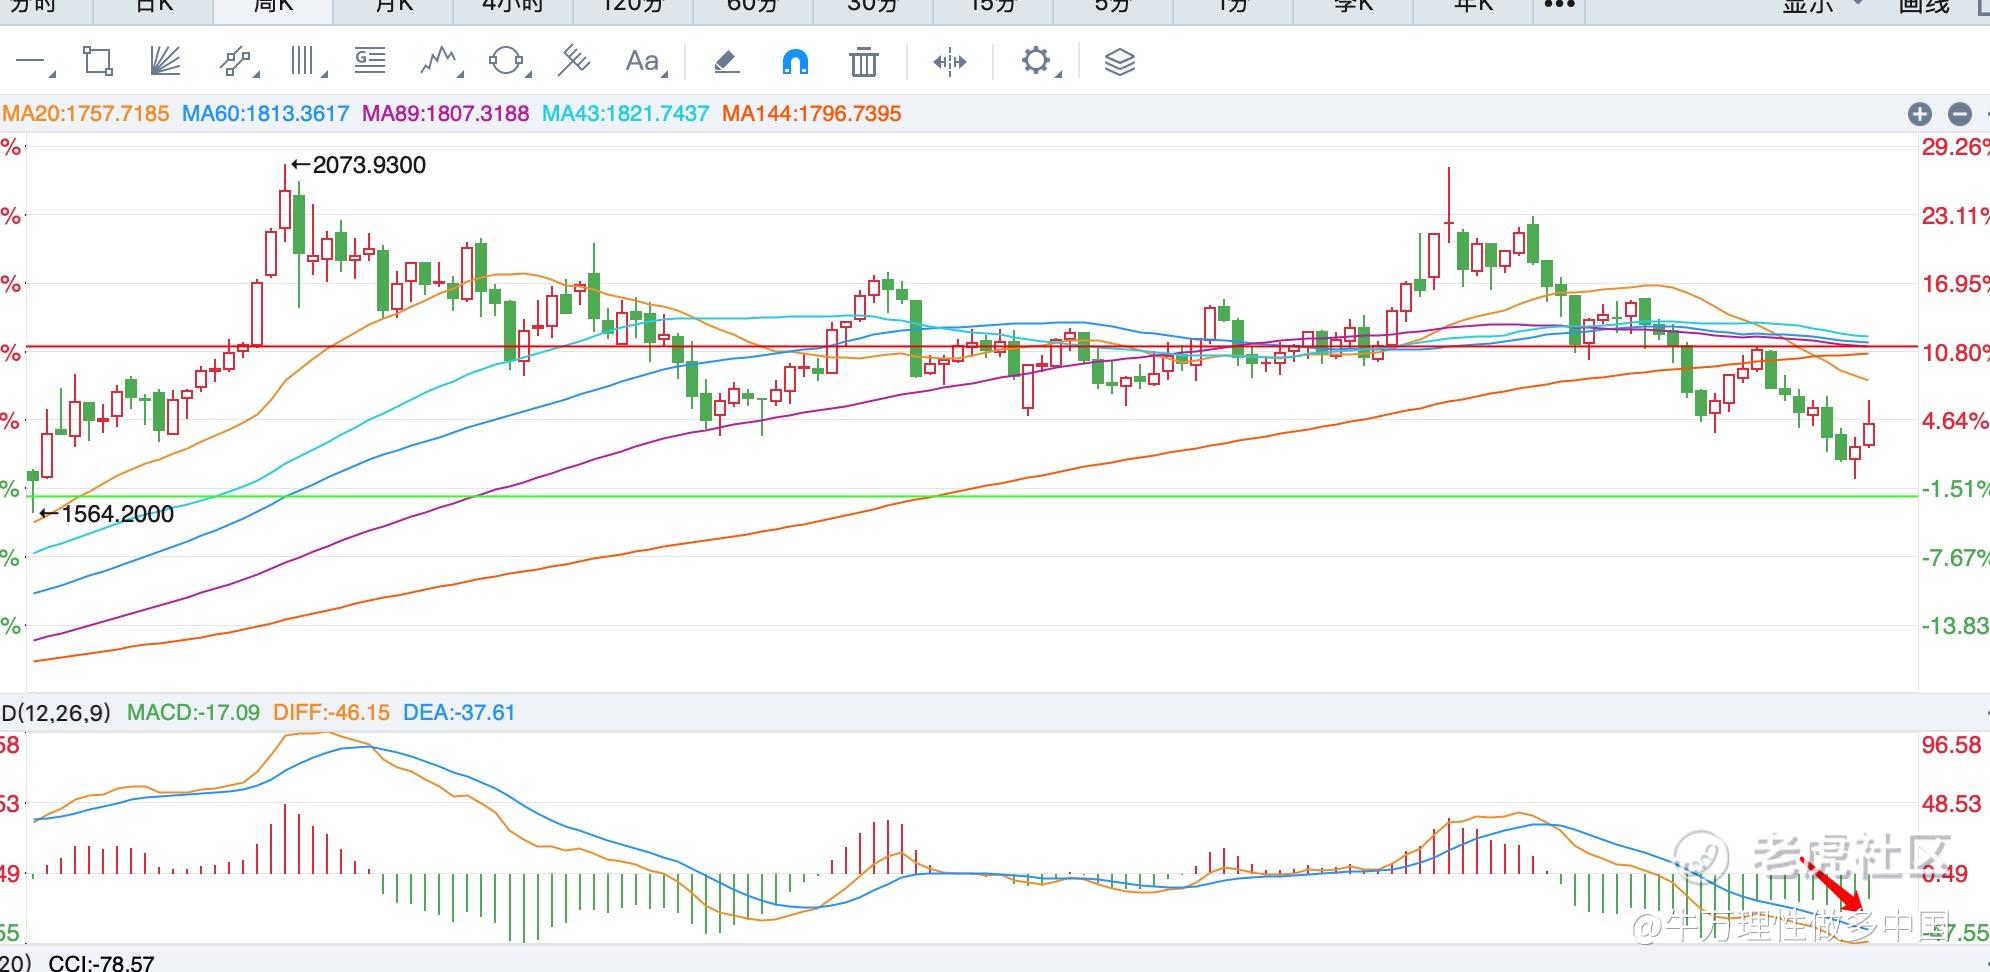Click the -13.83 right axis label
The height and width of the screenshot is (972, 1990).
[x=1955, y=626]
